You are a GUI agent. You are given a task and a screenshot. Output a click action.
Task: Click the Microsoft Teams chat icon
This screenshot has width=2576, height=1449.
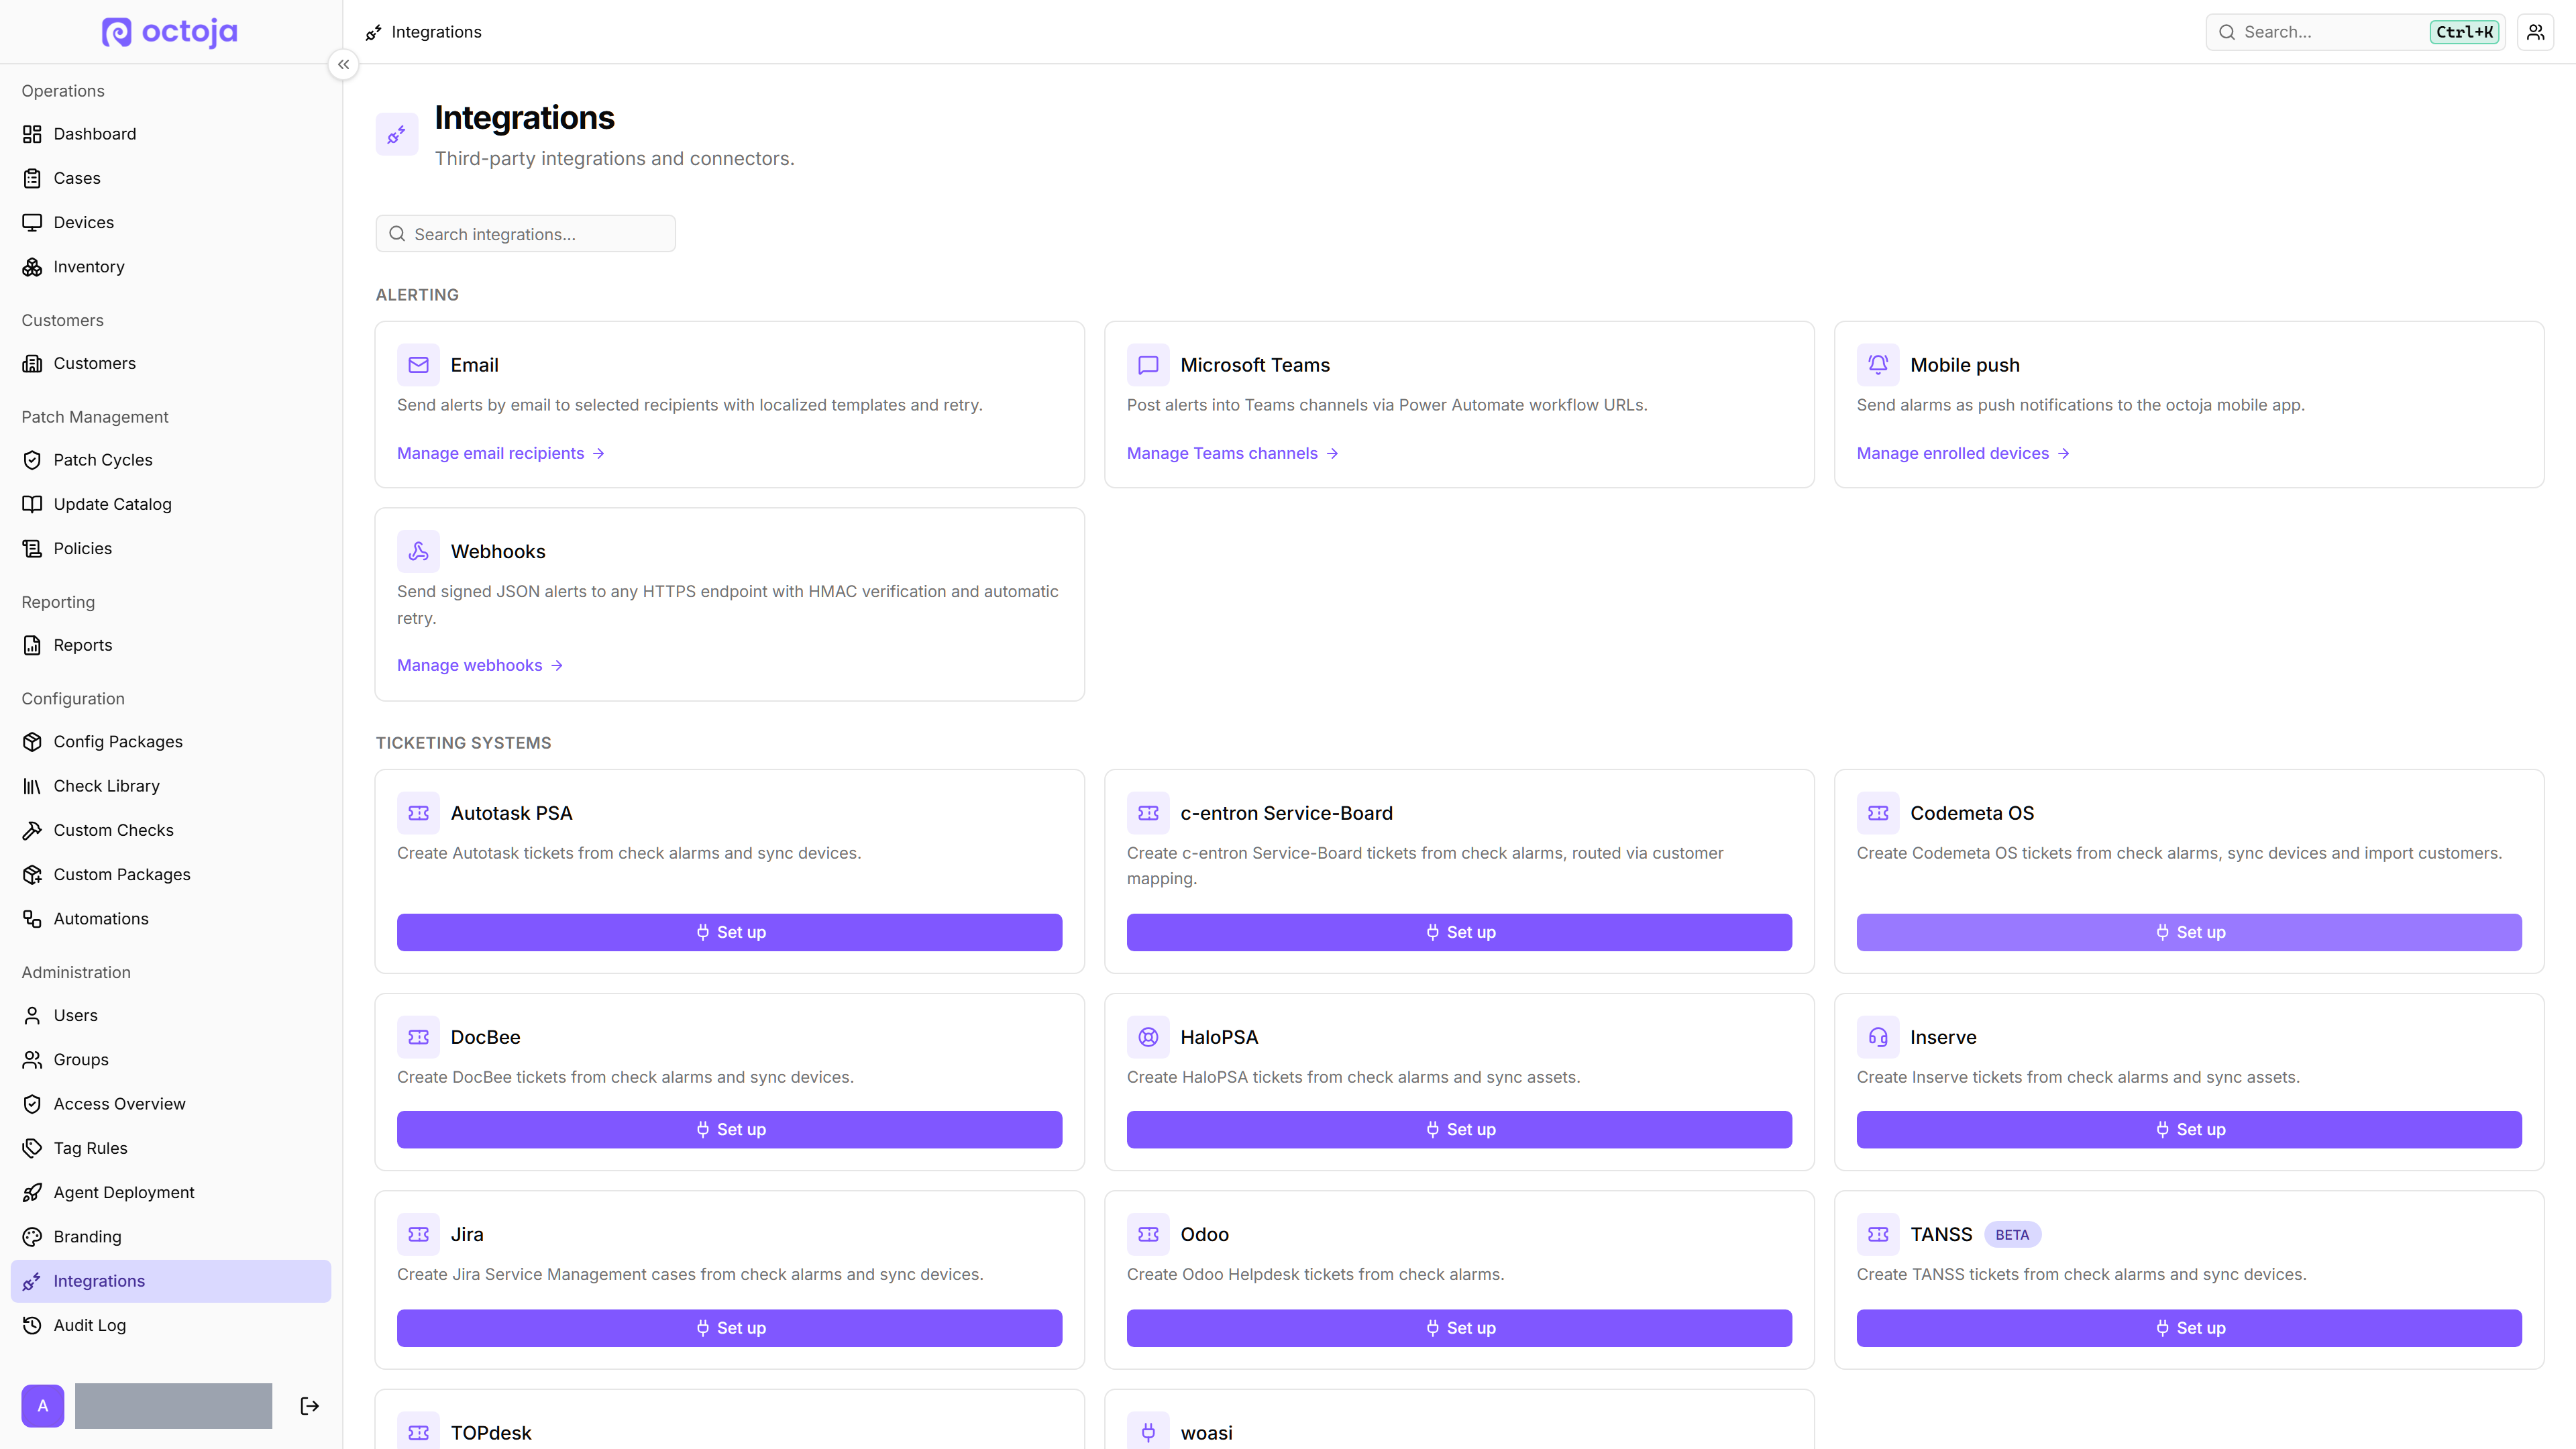pyautogui.click(x=1148, y=365)
